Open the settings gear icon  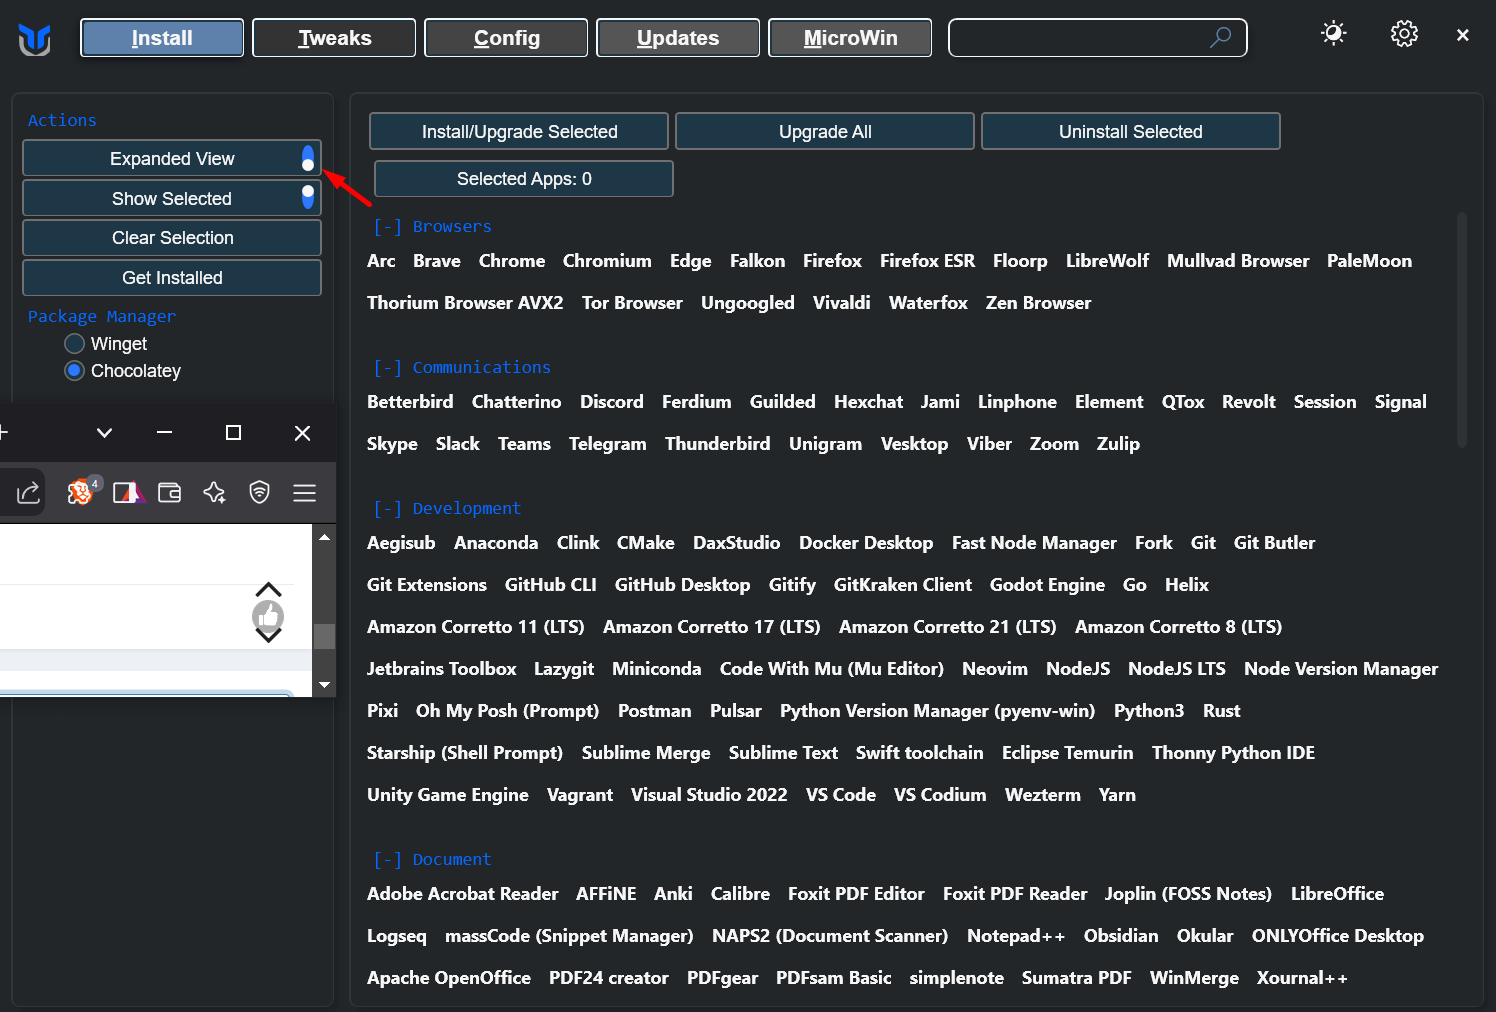(x=1404, y=34)
